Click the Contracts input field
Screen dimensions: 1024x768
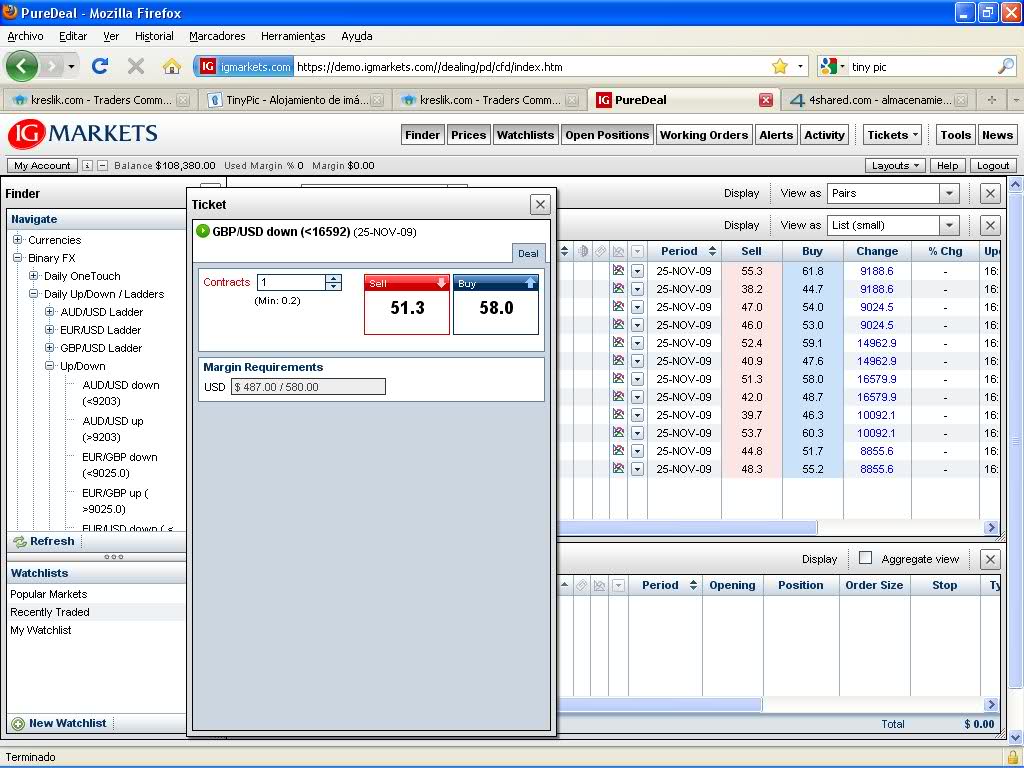291,282
